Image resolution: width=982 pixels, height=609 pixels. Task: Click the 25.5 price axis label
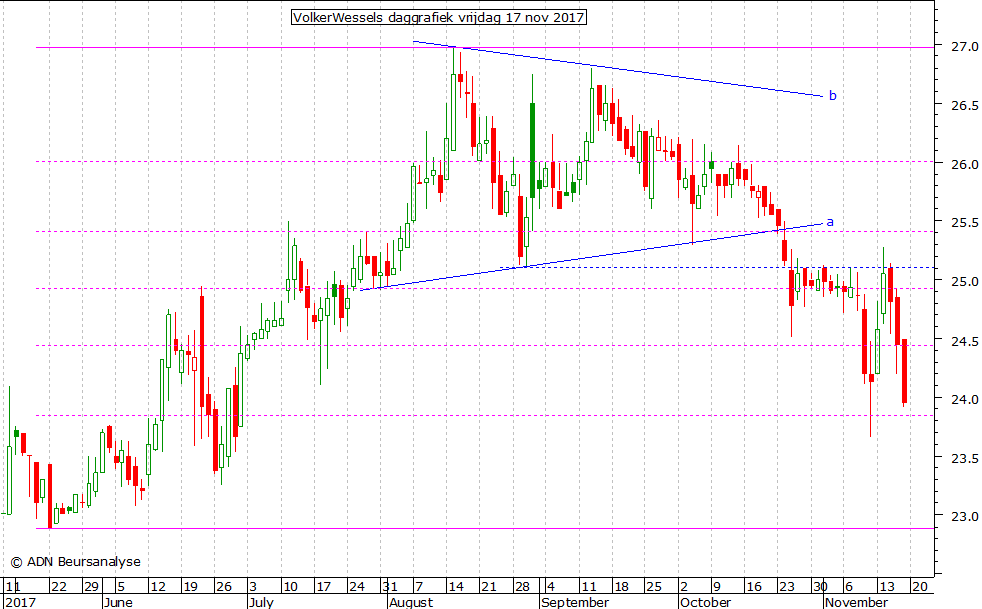[x=965, y=223]
